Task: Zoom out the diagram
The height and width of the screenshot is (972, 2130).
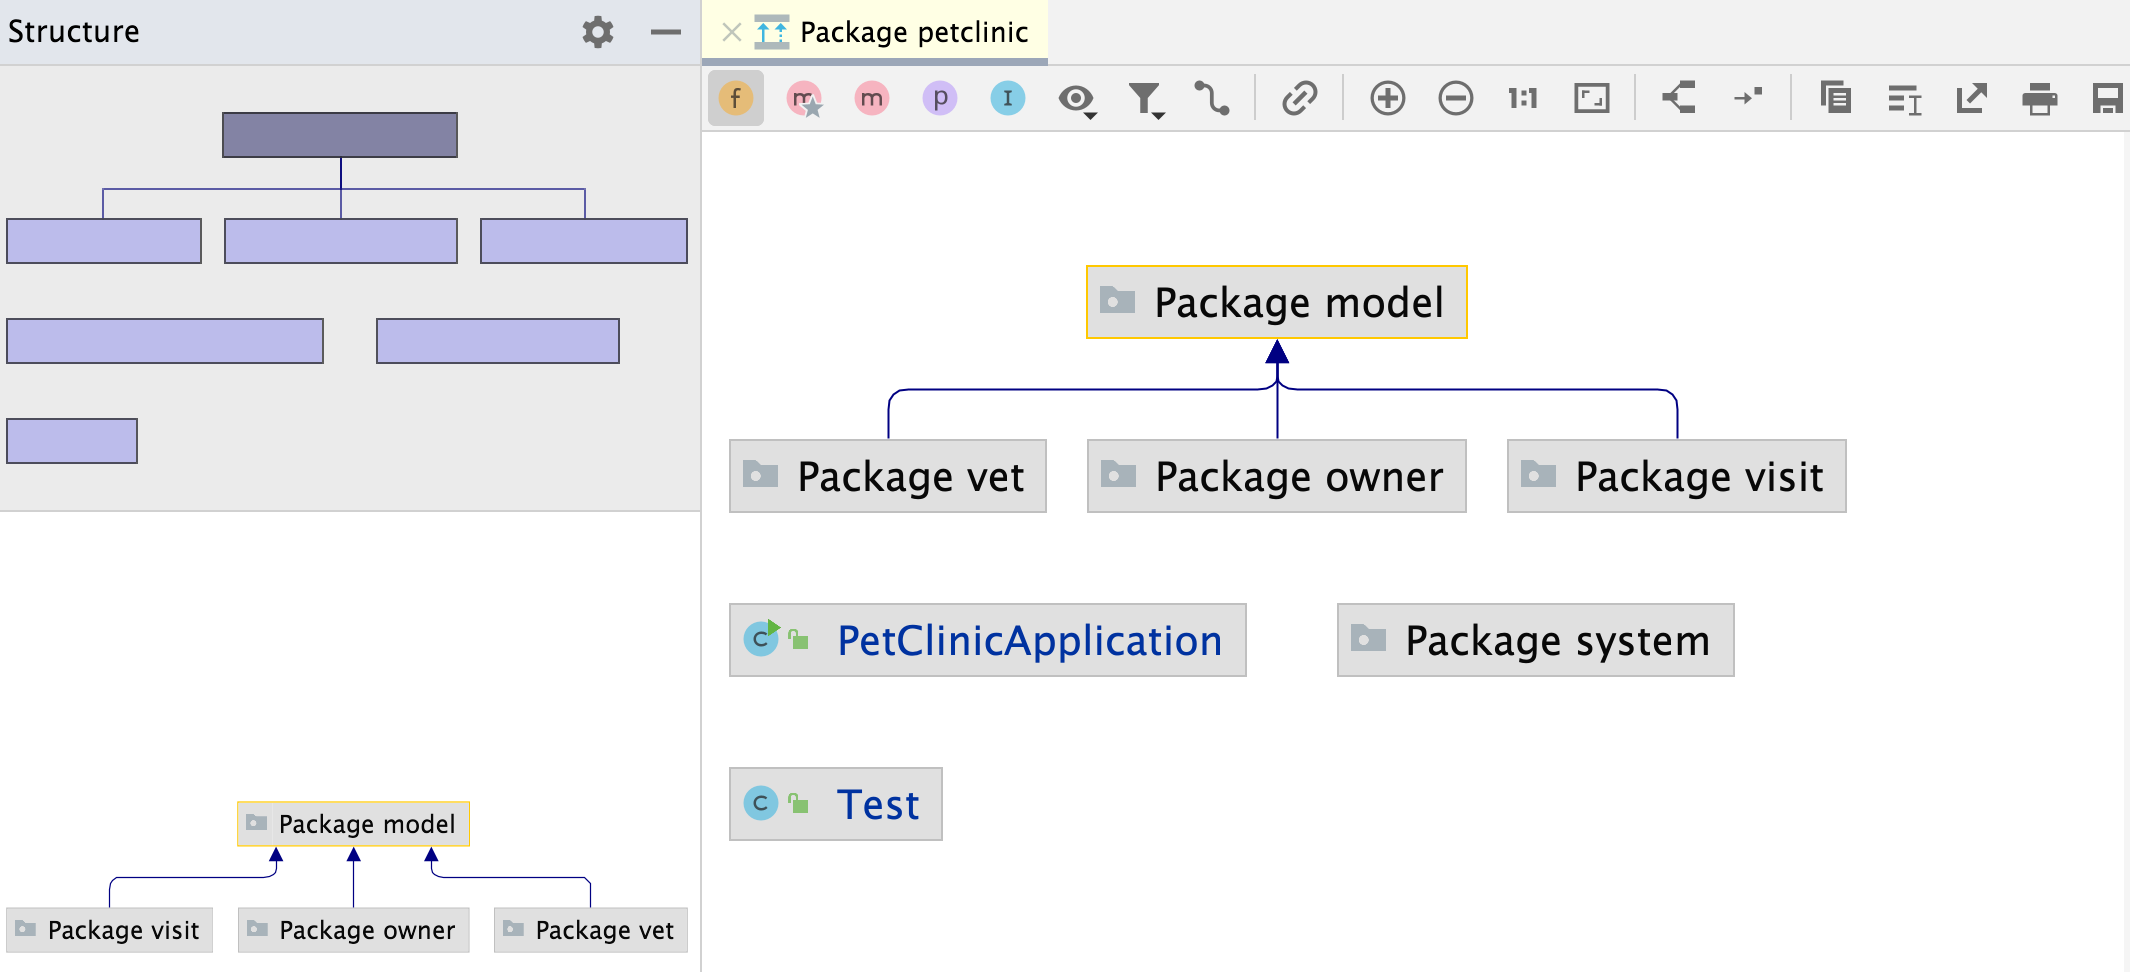Action: (x=1456, y=98)
